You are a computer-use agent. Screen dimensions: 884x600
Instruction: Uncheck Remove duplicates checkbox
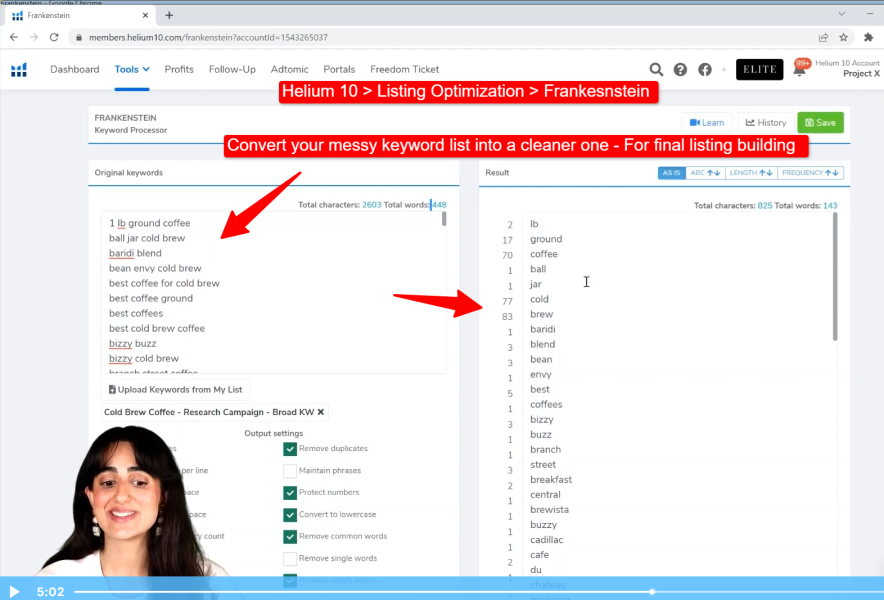point(290,449)
